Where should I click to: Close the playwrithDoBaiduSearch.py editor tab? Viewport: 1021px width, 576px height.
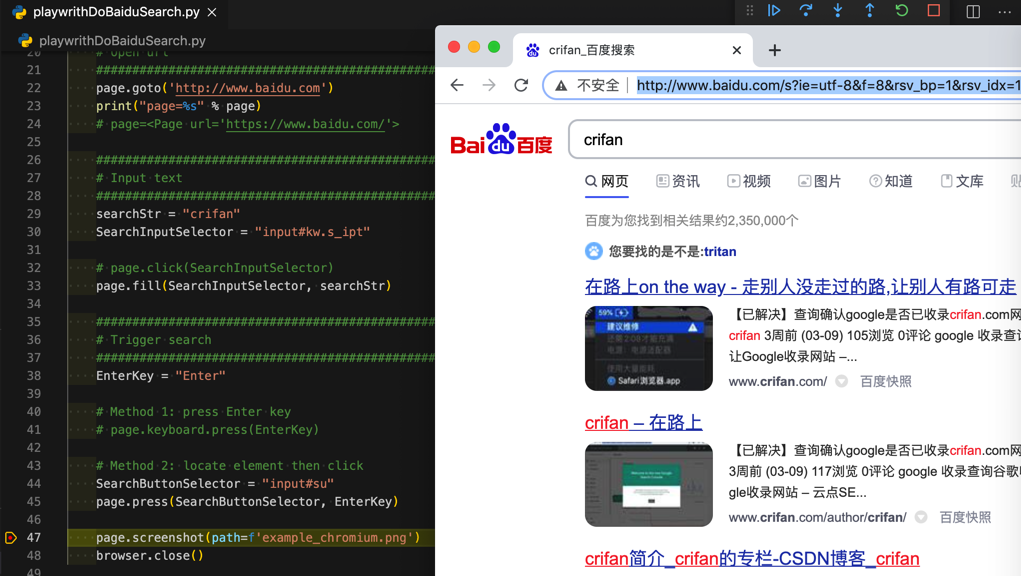click(x=212, y=12)
